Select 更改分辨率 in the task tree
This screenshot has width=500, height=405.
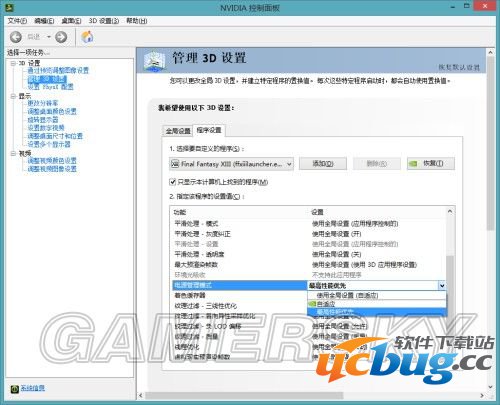click(43, 103)
